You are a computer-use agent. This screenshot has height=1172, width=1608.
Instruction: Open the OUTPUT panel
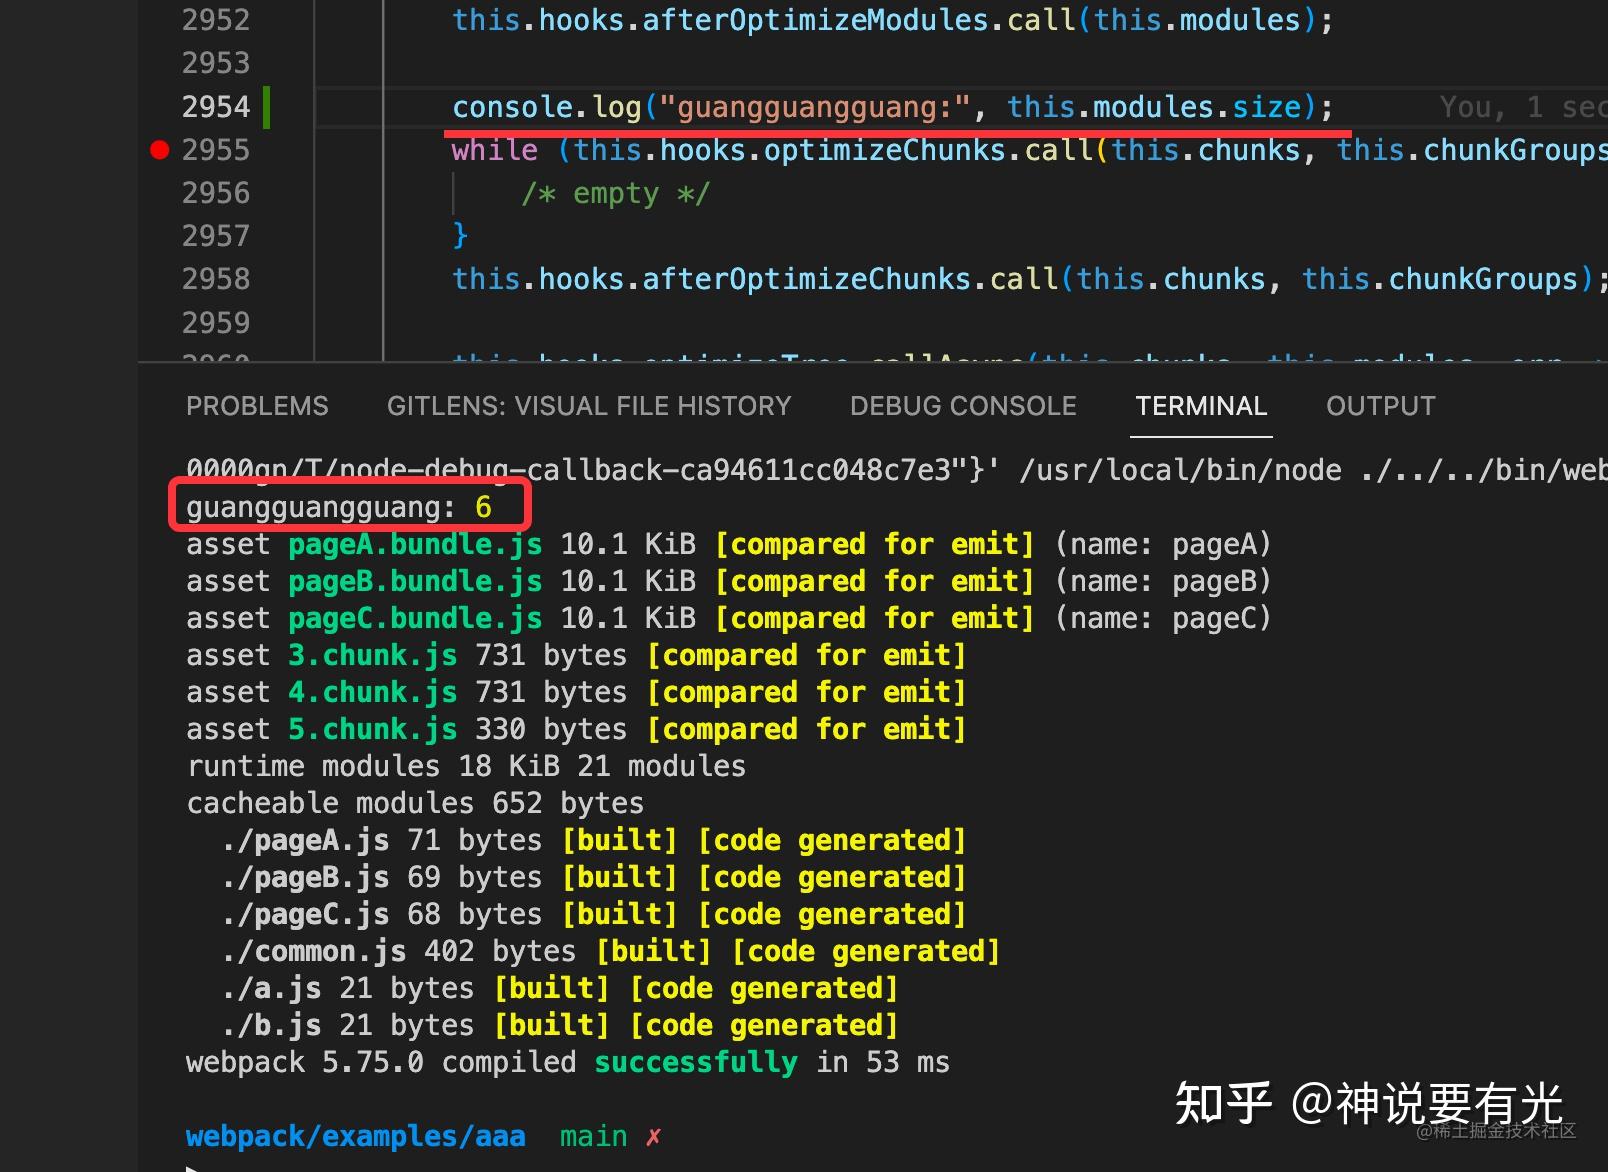tap(1380, 405)
